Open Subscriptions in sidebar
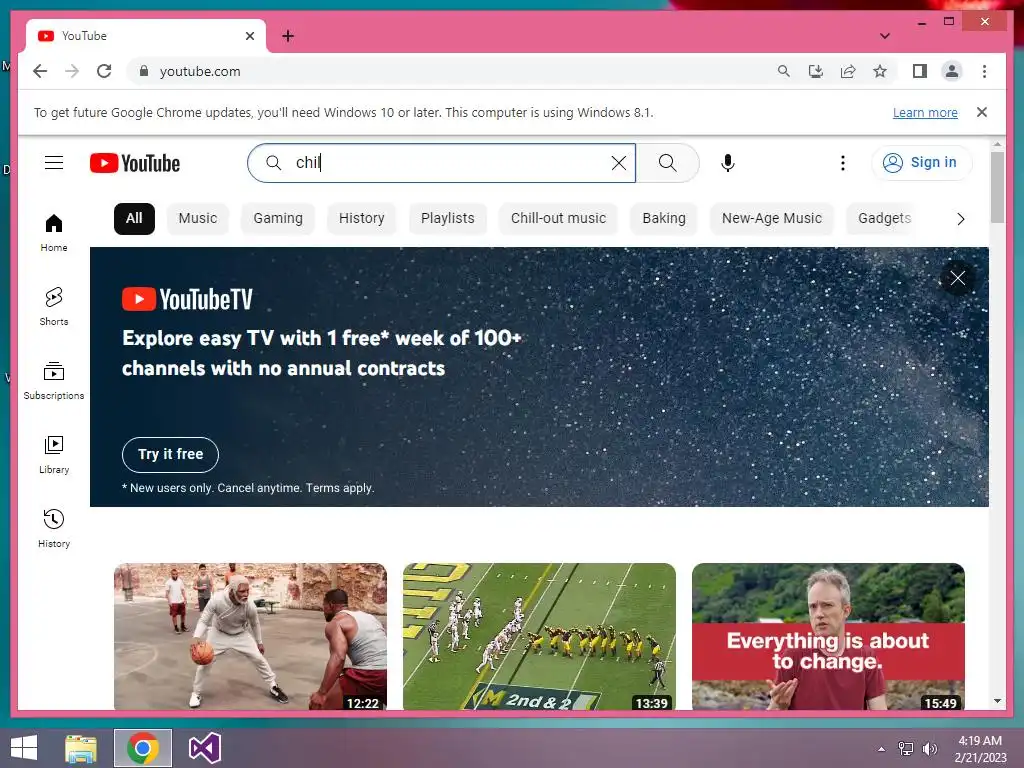1024x768 pixels. pos(54,380)
